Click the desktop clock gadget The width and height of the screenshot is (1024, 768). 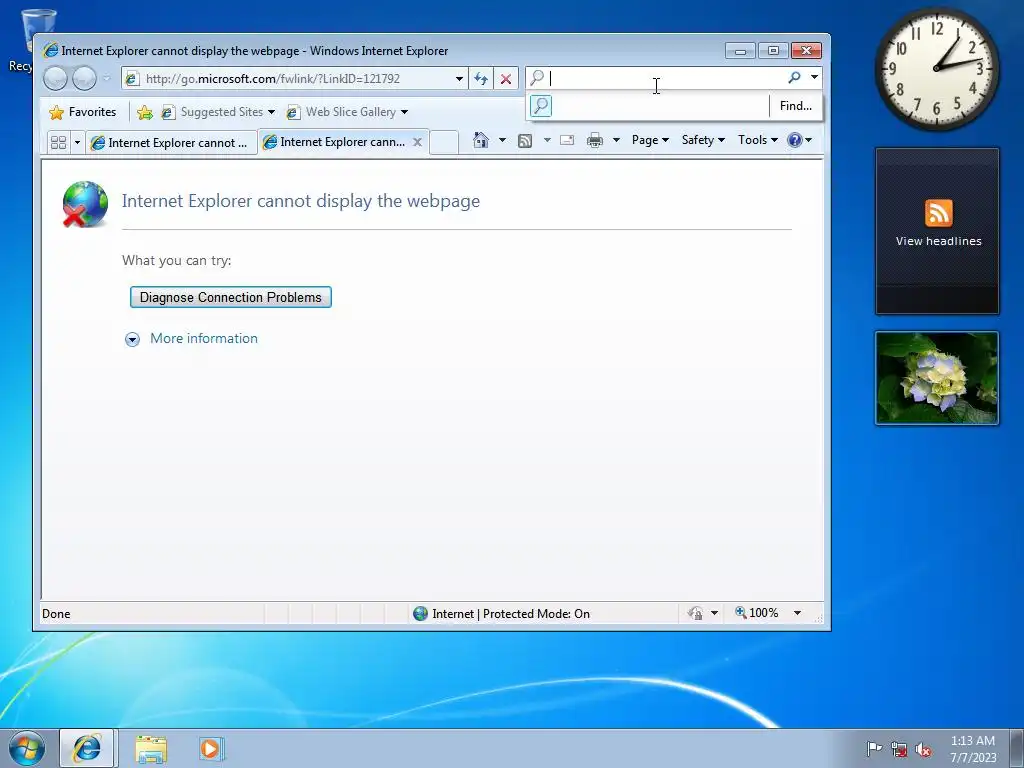coord(936,69)
